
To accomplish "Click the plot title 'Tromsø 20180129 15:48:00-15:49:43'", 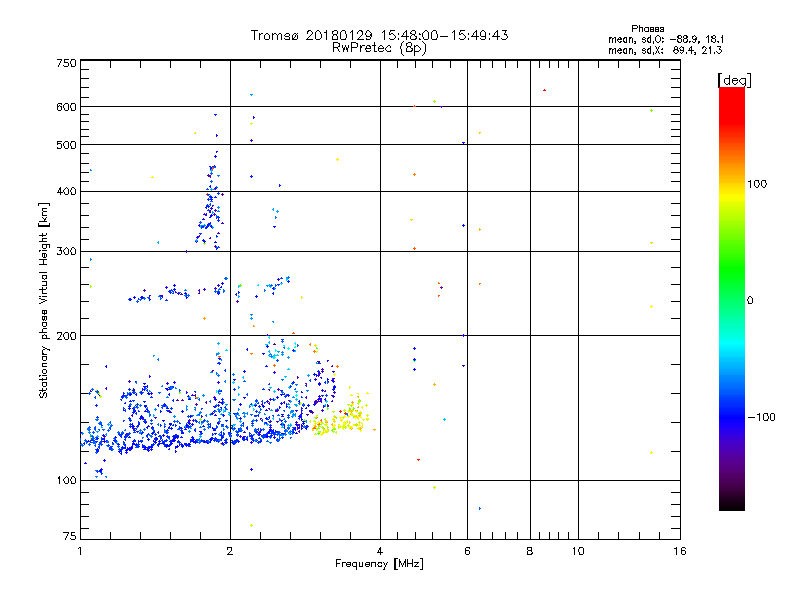I will (379, 35).
